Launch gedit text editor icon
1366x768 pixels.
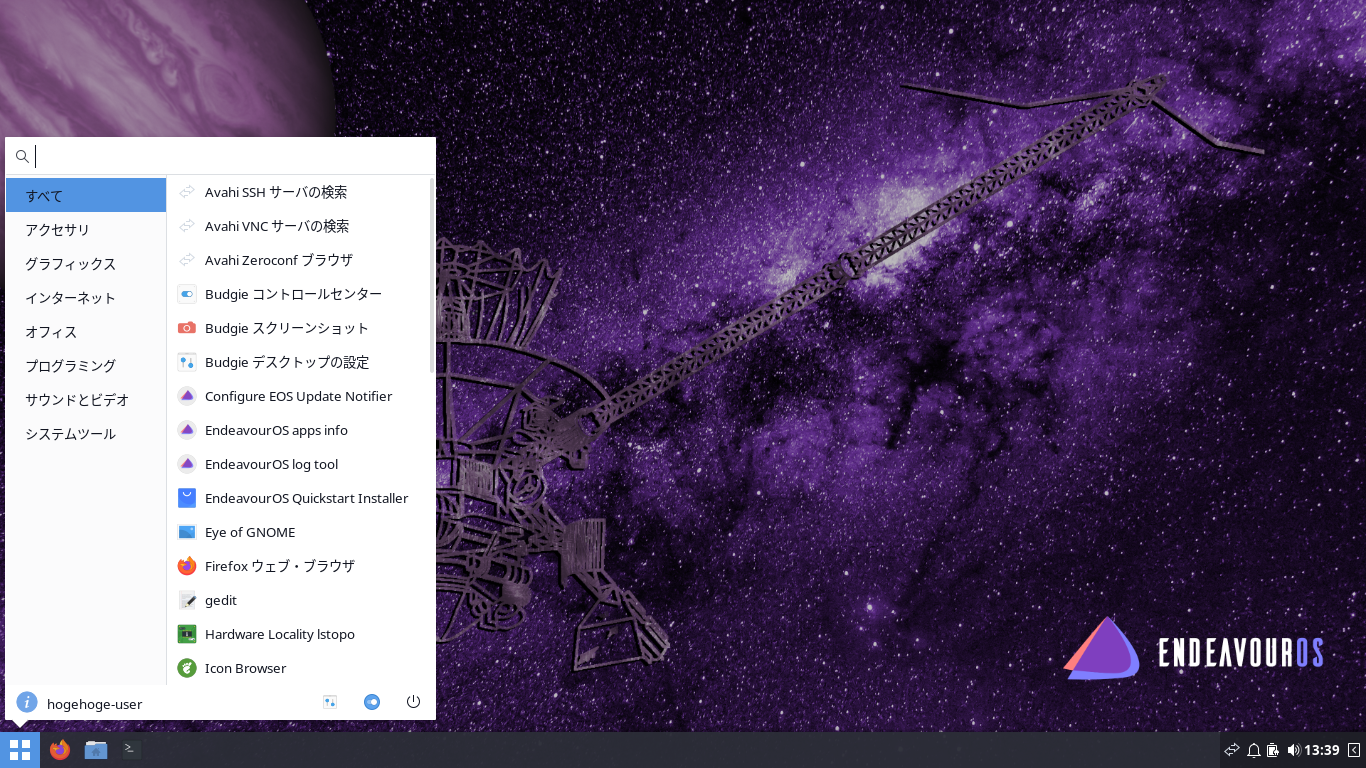tap(187, 600)
